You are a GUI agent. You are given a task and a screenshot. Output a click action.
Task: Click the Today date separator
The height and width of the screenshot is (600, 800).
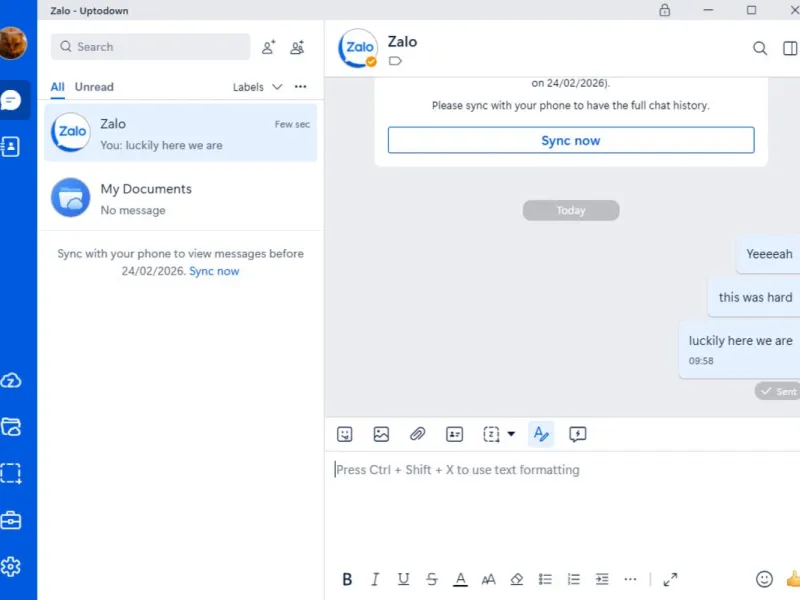pos(571,210)
